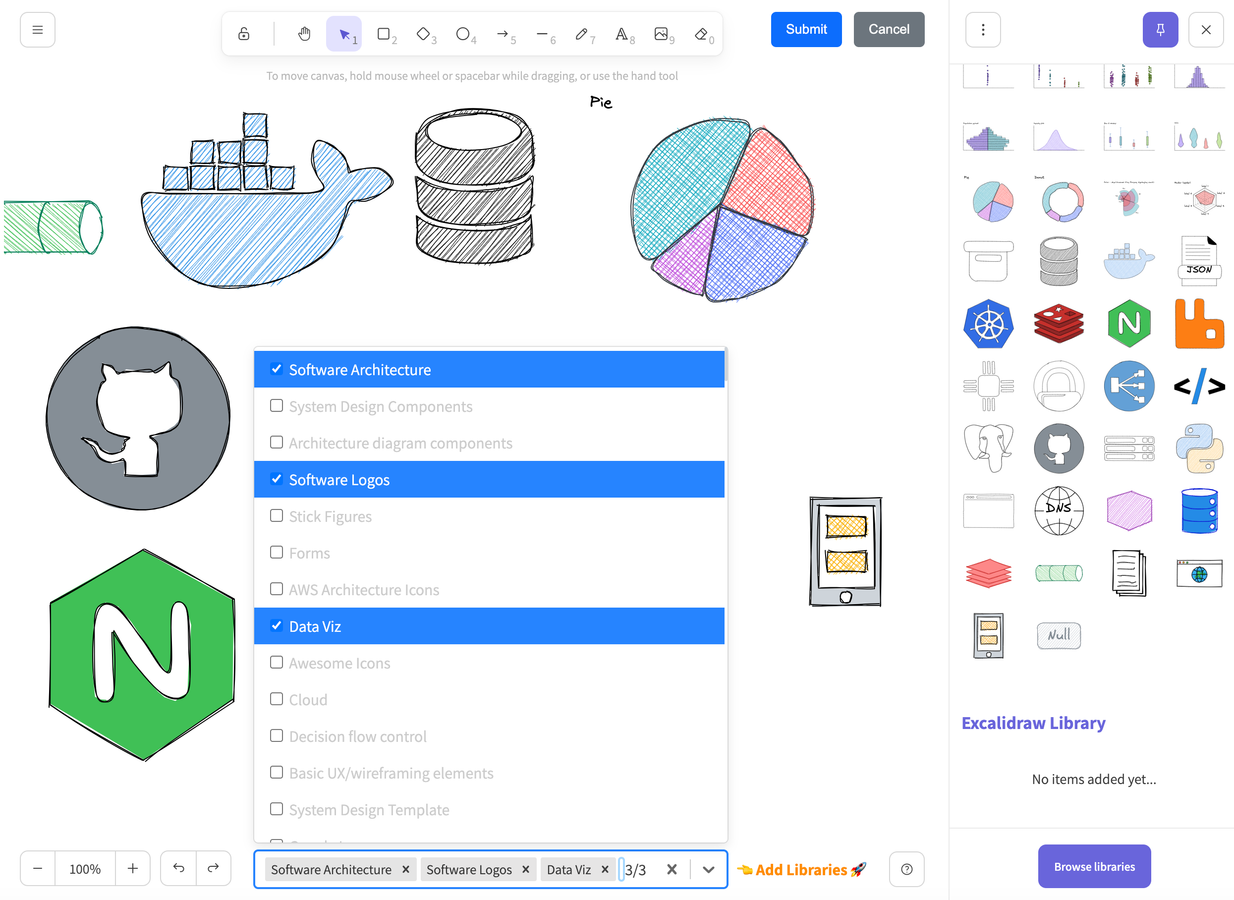Add the DNS globe library item
The image size is (1234, 900).
(1059, 509)
